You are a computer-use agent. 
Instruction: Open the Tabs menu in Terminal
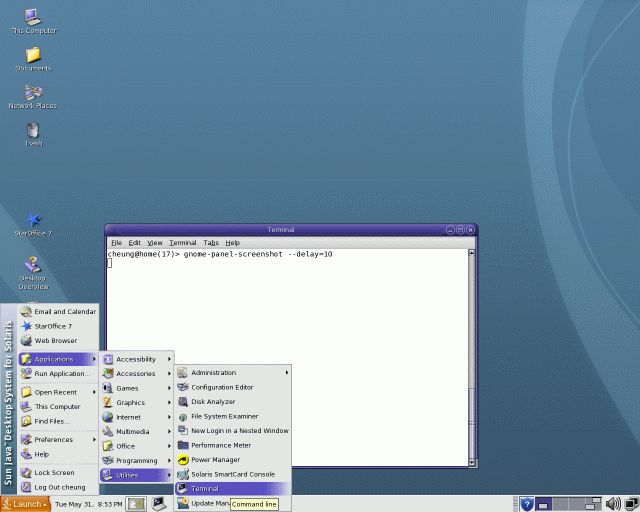(211, 243)
